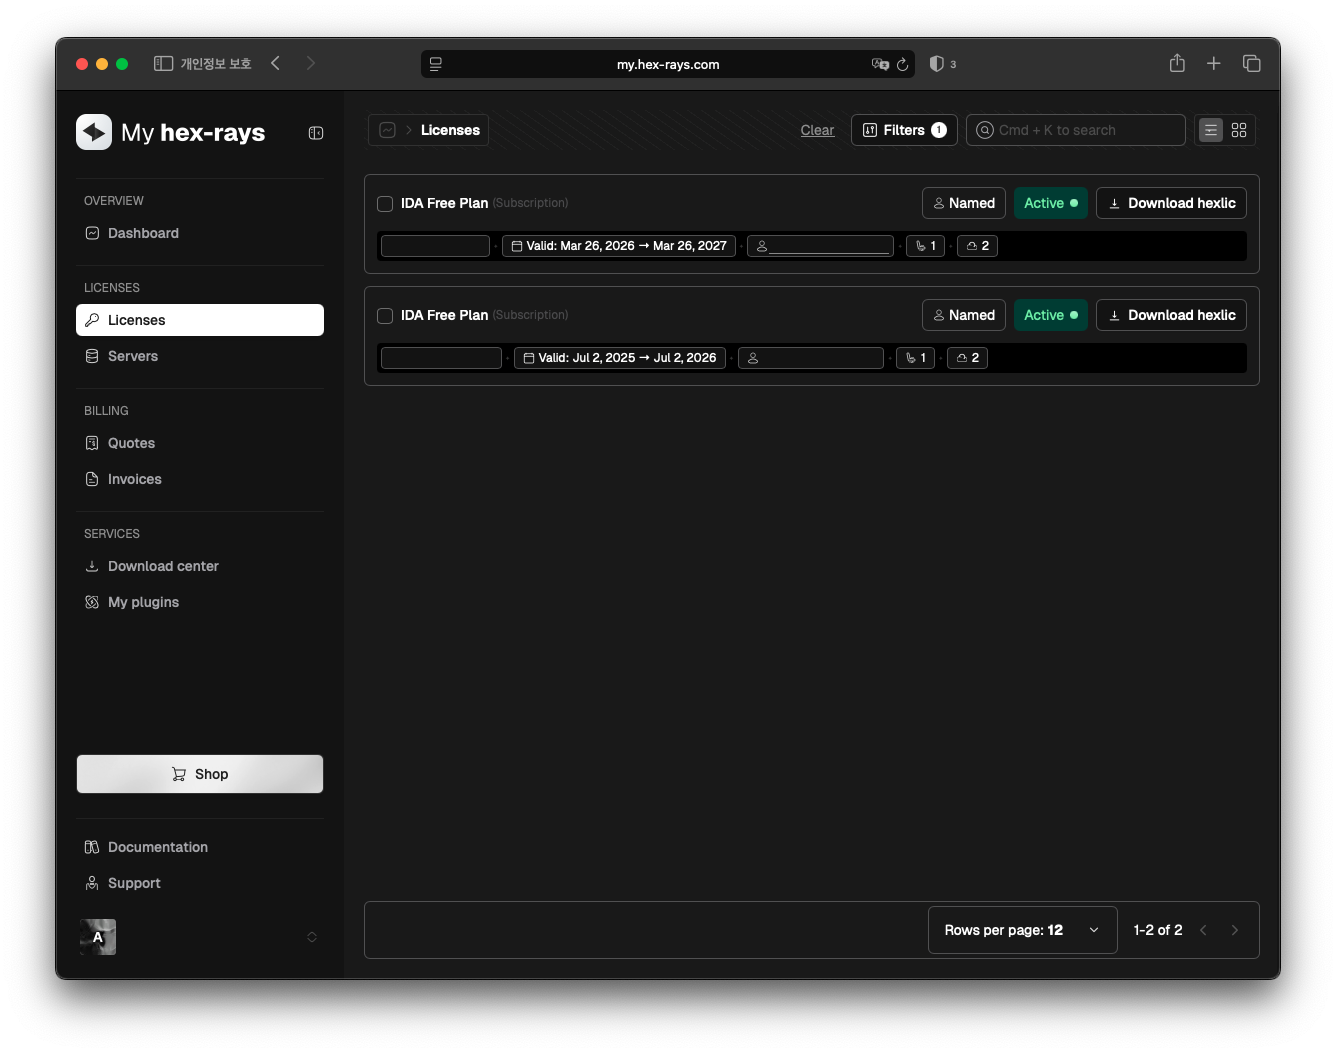The image size is (1336, 1053).
Task: Go to Download center
Action: [x=163, y=566]
